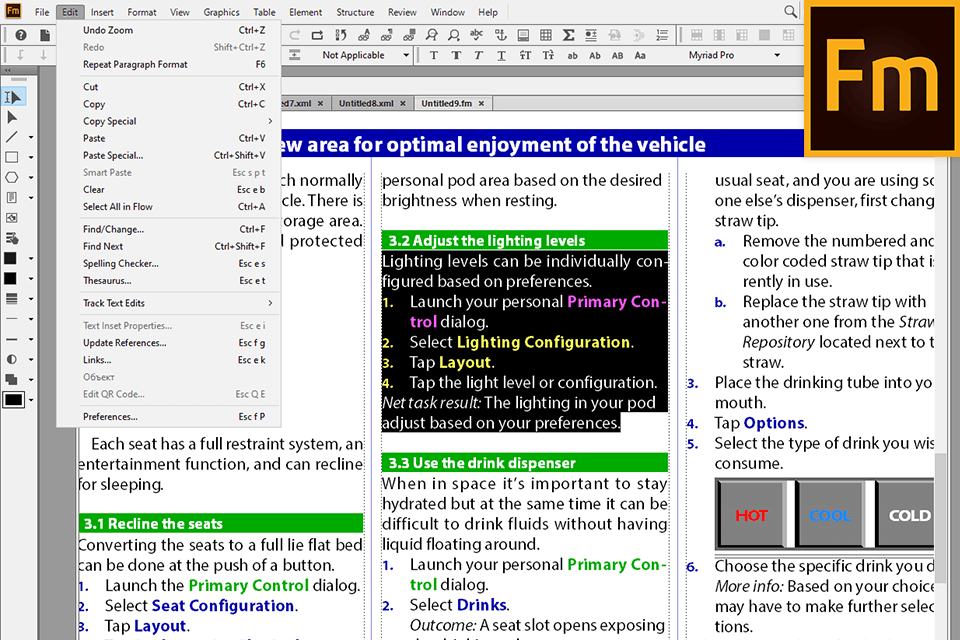Click the numbered list icon

662,35
